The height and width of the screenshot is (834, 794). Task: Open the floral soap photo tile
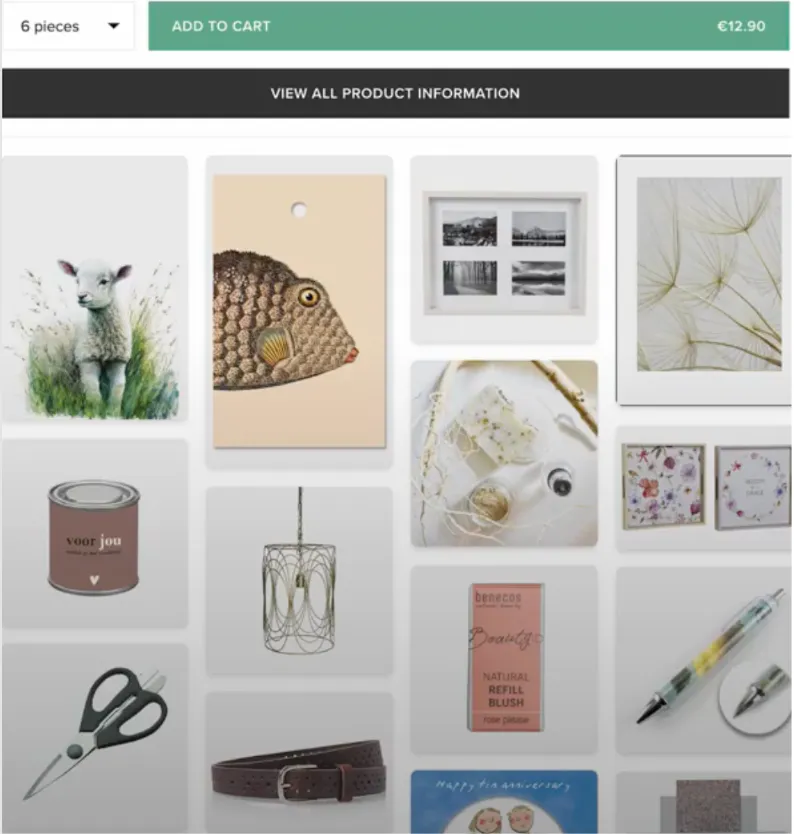click(504, 454)
